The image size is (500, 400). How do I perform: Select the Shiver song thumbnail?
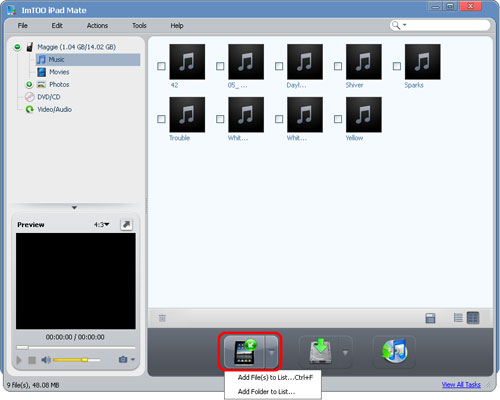pos(364,62)
